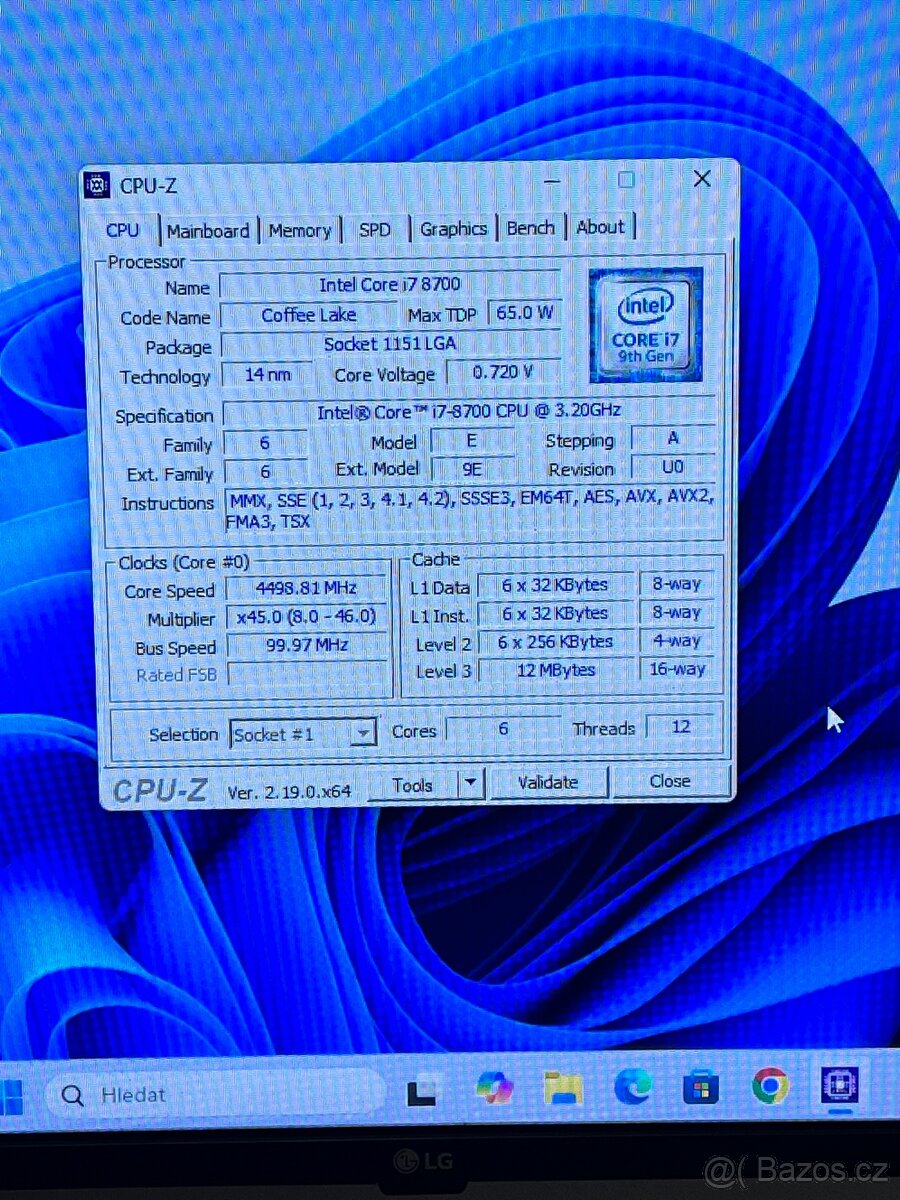Click the Max TDP value 65.0 W

[525, 313]
